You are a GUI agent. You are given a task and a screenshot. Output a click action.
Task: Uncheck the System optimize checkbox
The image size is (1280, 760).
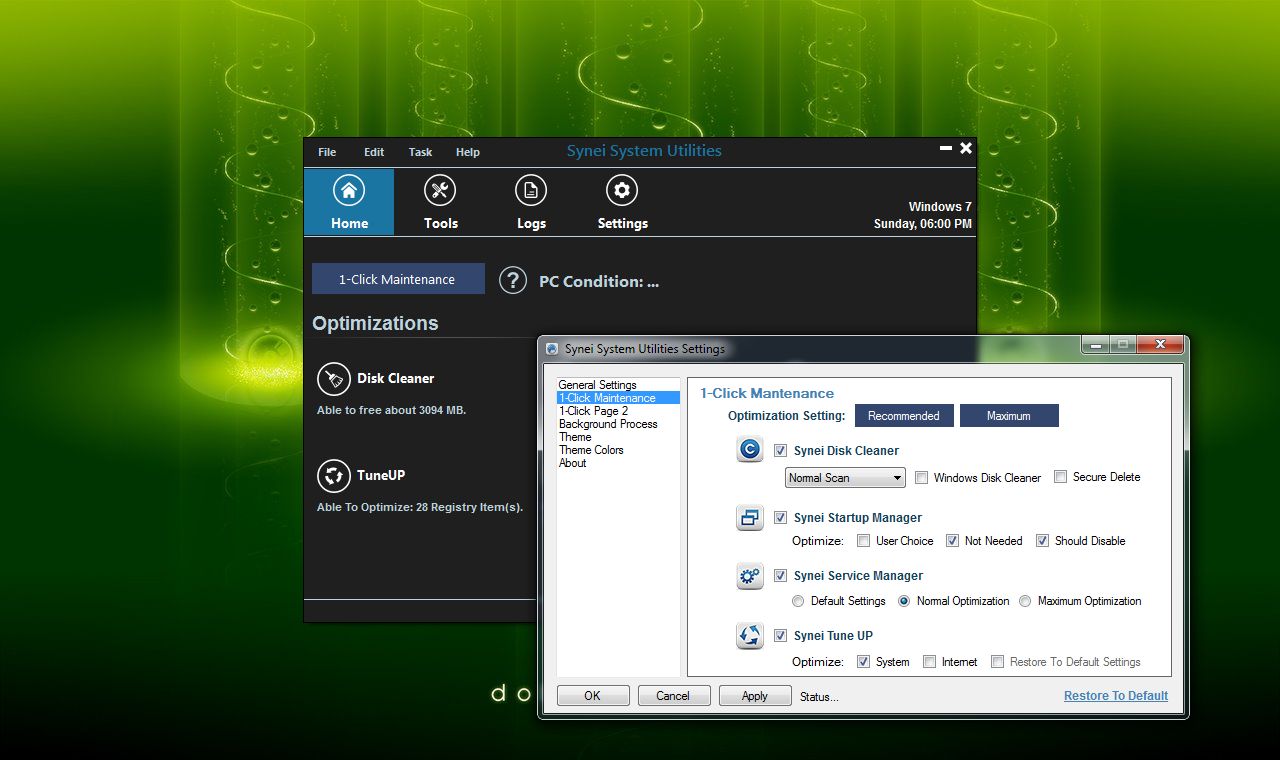tap(864, 662)
